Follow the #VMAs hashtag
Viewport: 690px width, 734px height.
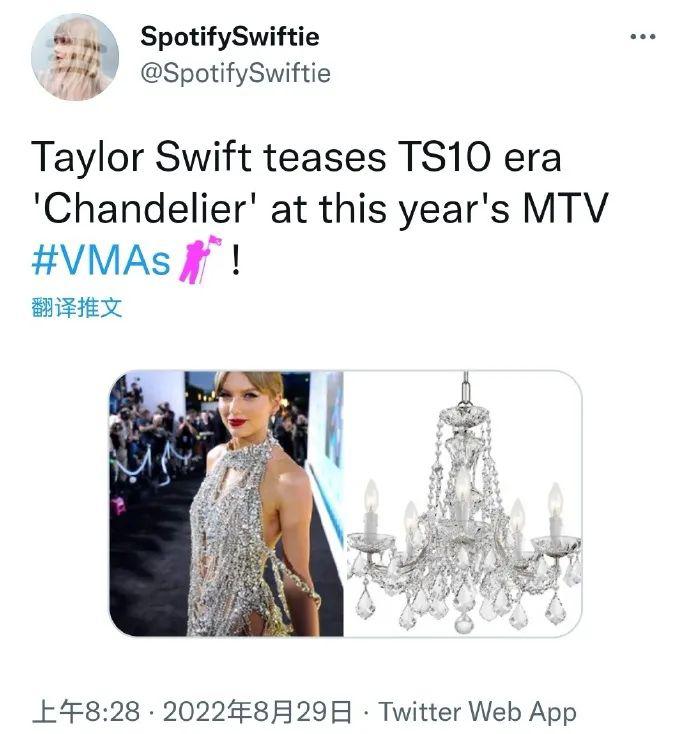101,260
